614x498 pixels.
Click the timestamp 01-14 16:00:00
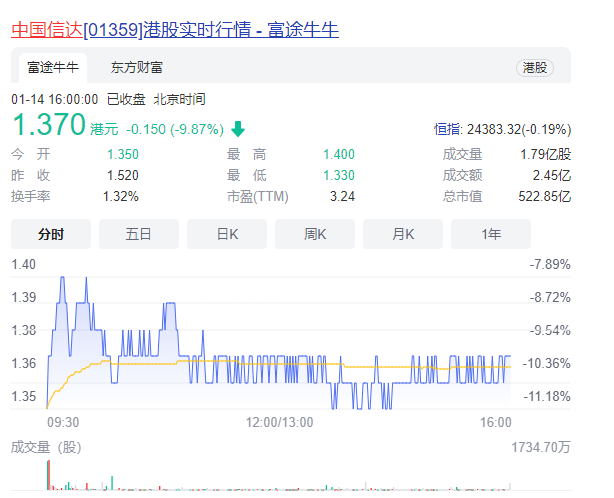[54, 99]
